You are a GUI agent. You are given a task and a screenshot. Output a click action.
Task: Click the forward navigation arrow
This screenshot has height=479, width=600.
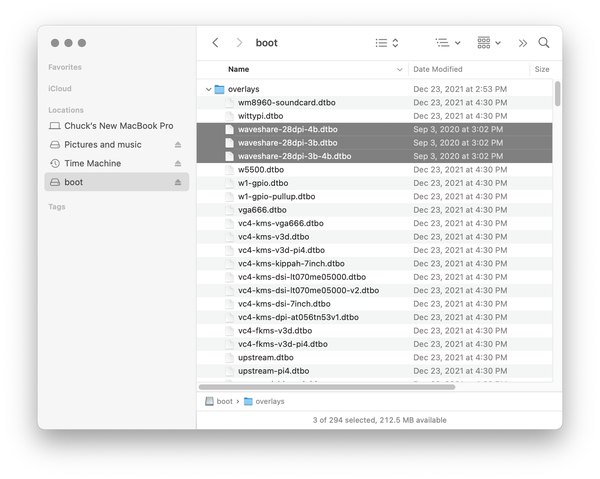(239, 42)
